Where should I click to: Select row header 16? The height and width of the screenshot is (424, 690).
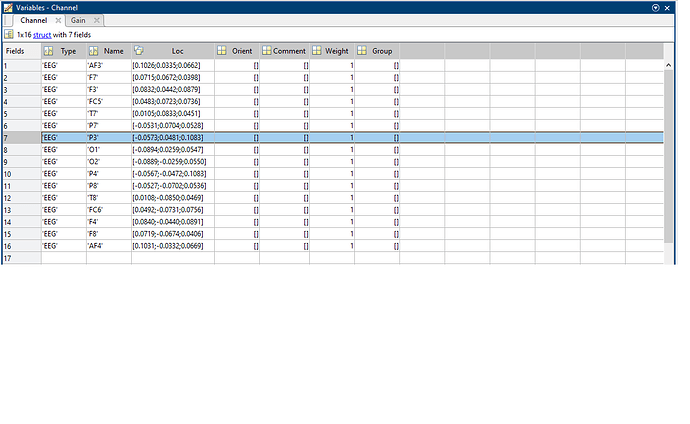coord(22,246)
